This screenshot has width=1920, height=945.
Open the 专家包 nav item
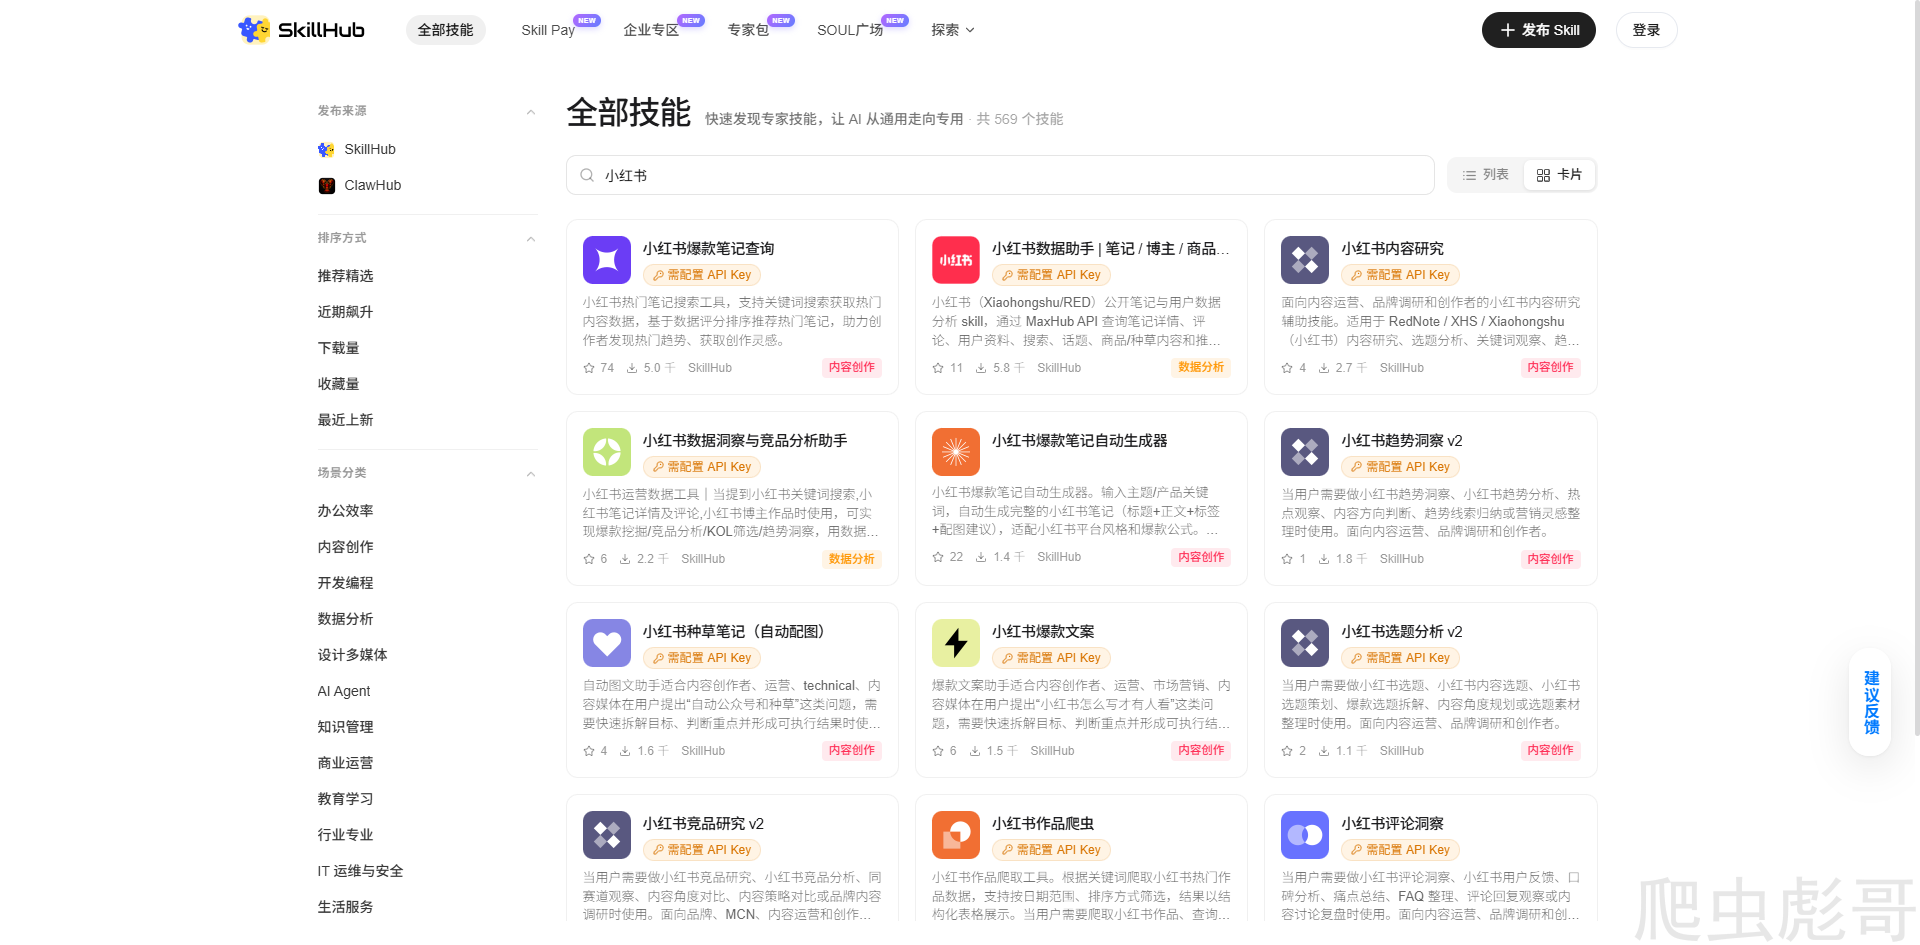point(748,30)
